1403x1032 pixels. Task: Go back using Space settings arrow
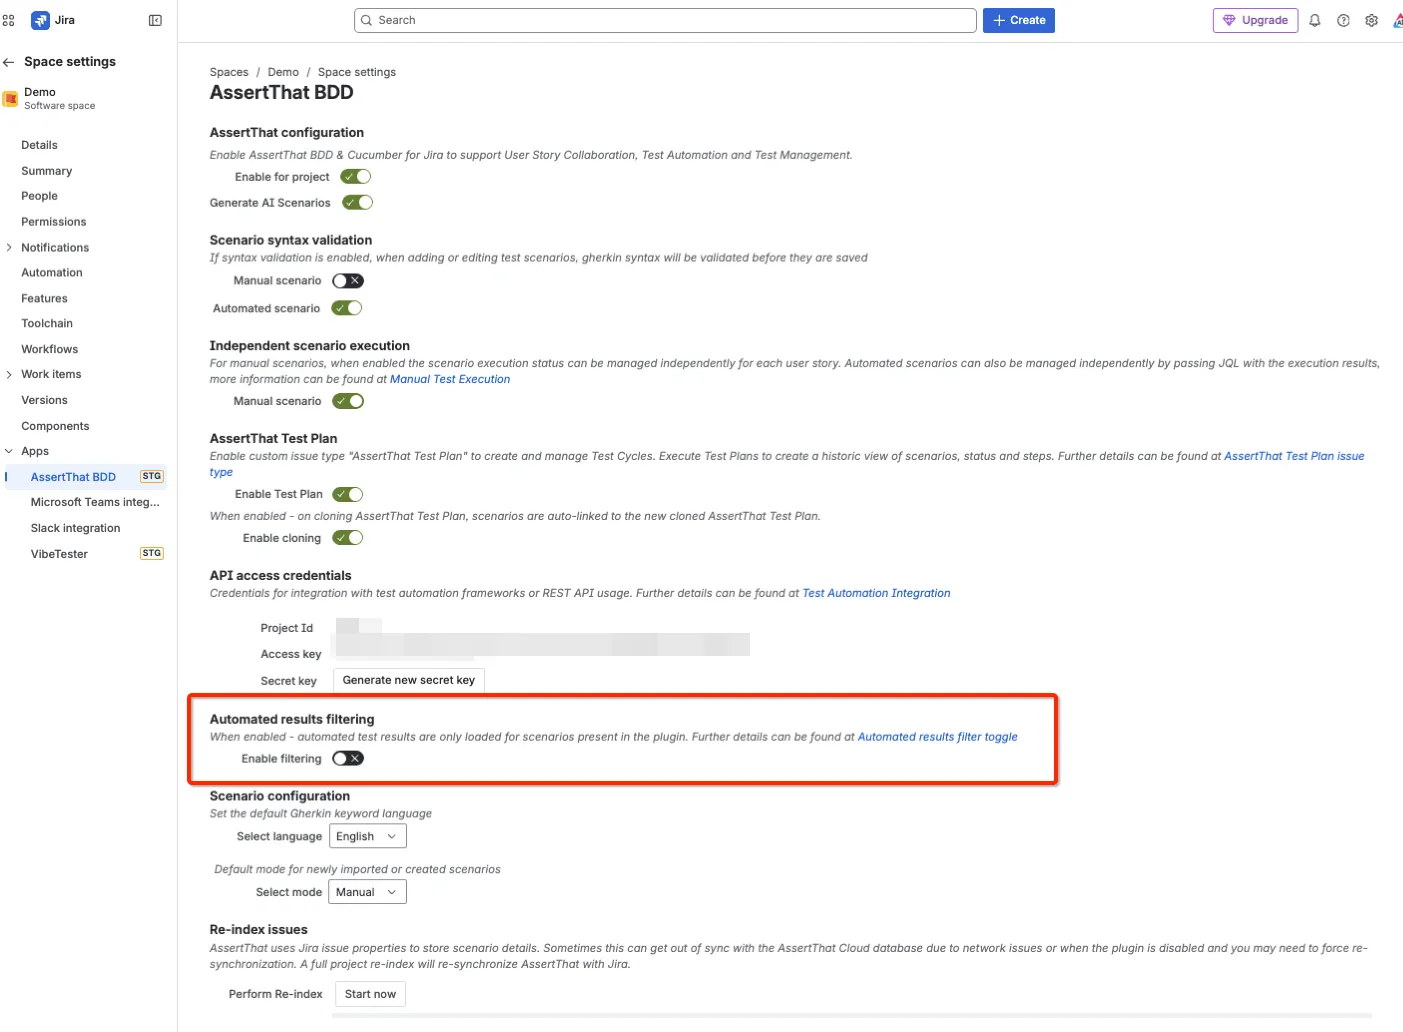click(x=9, y=62)
